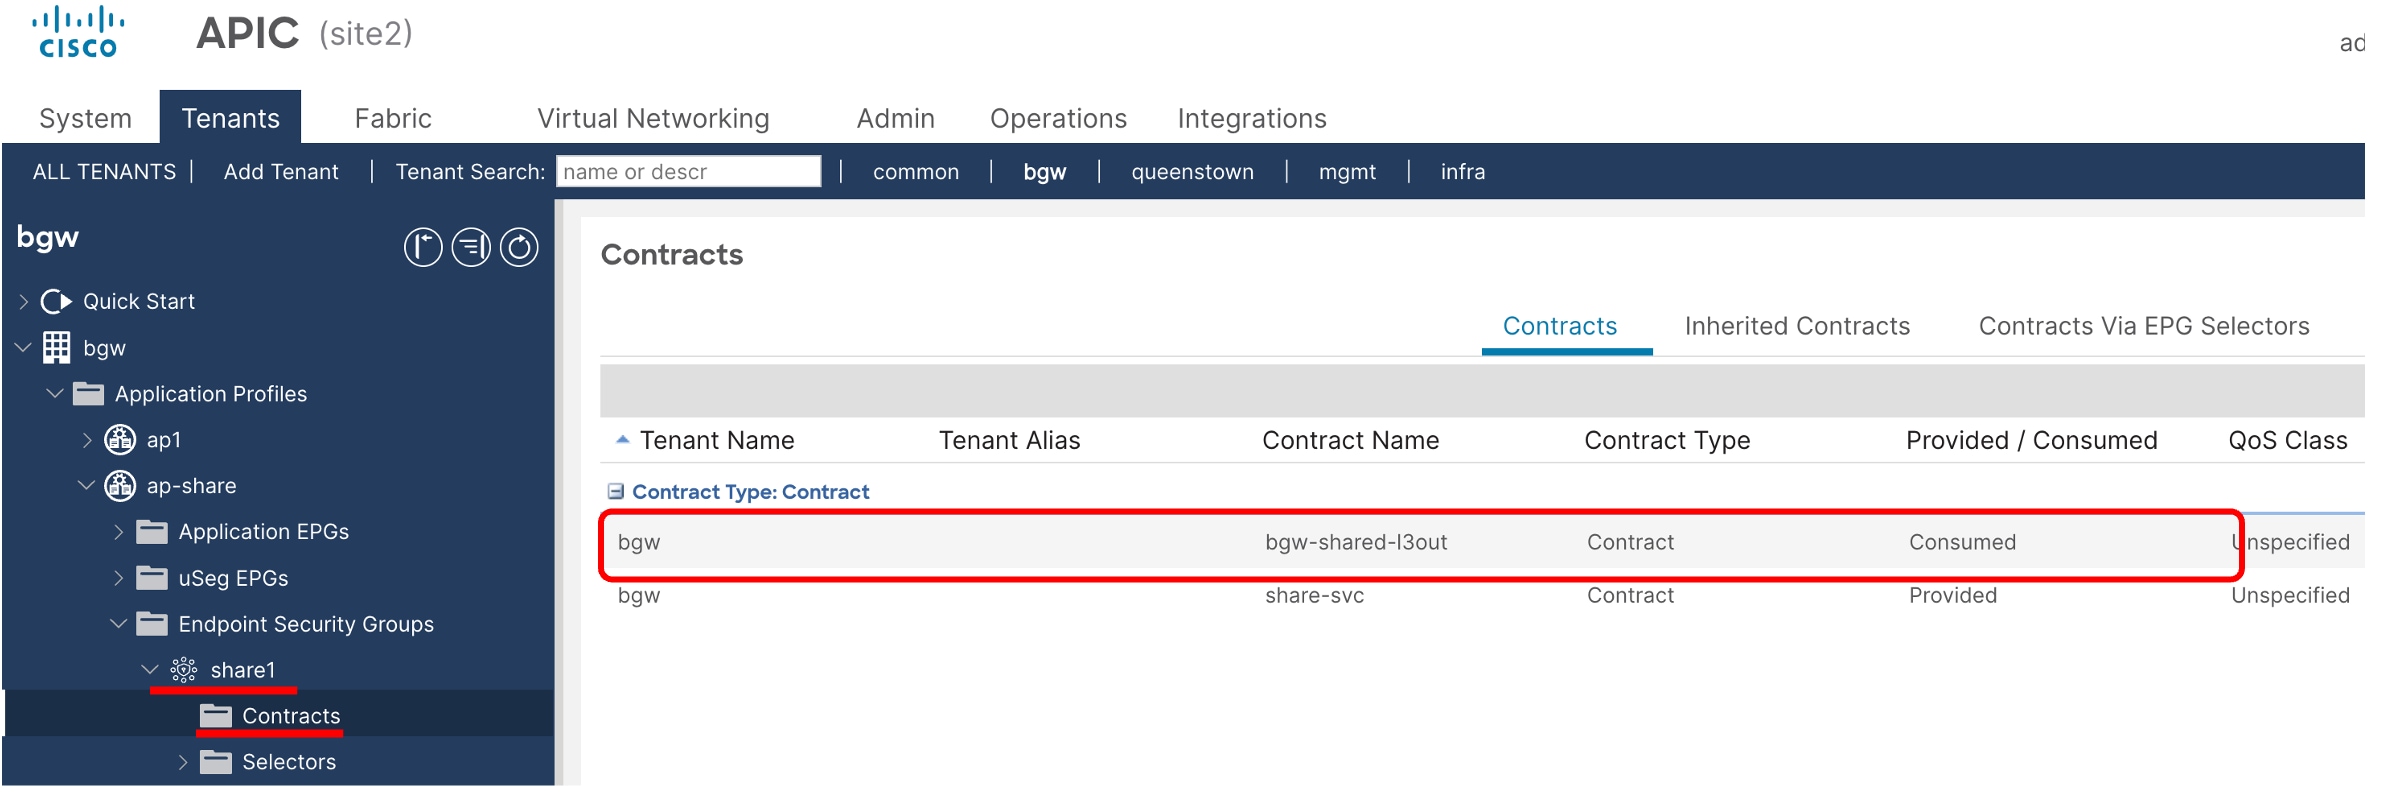Select the share1 tree item label

[x=242, y=669]
